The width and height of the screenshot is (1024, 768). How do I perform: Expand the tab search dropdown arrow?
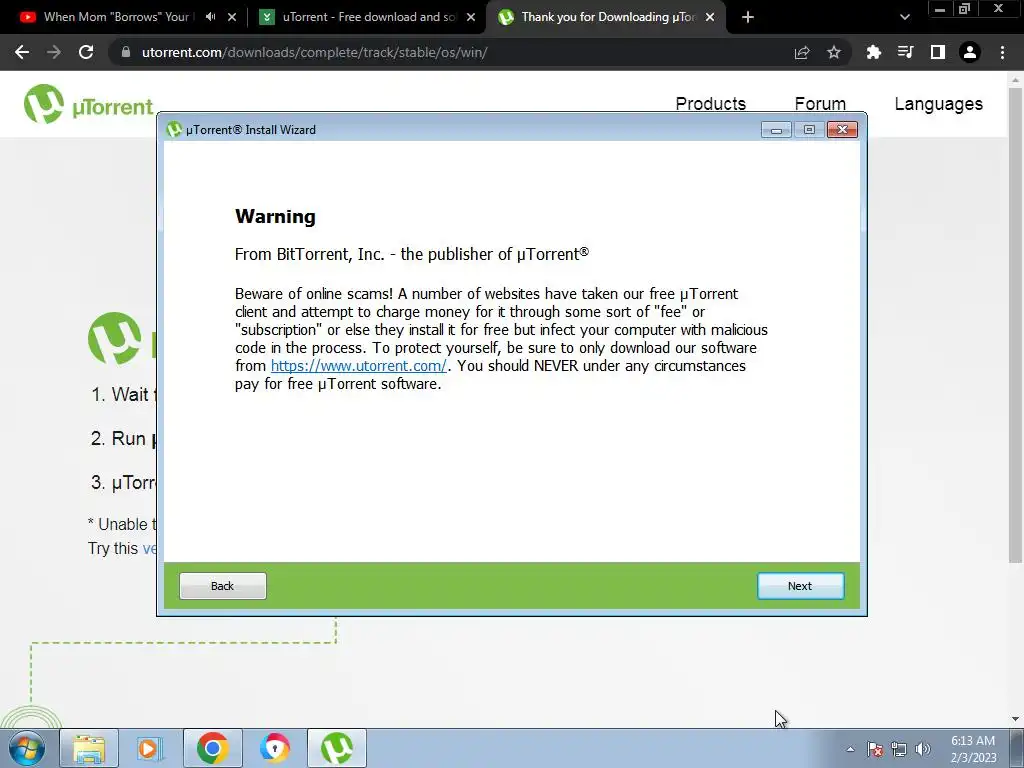[x=904, y=17]
